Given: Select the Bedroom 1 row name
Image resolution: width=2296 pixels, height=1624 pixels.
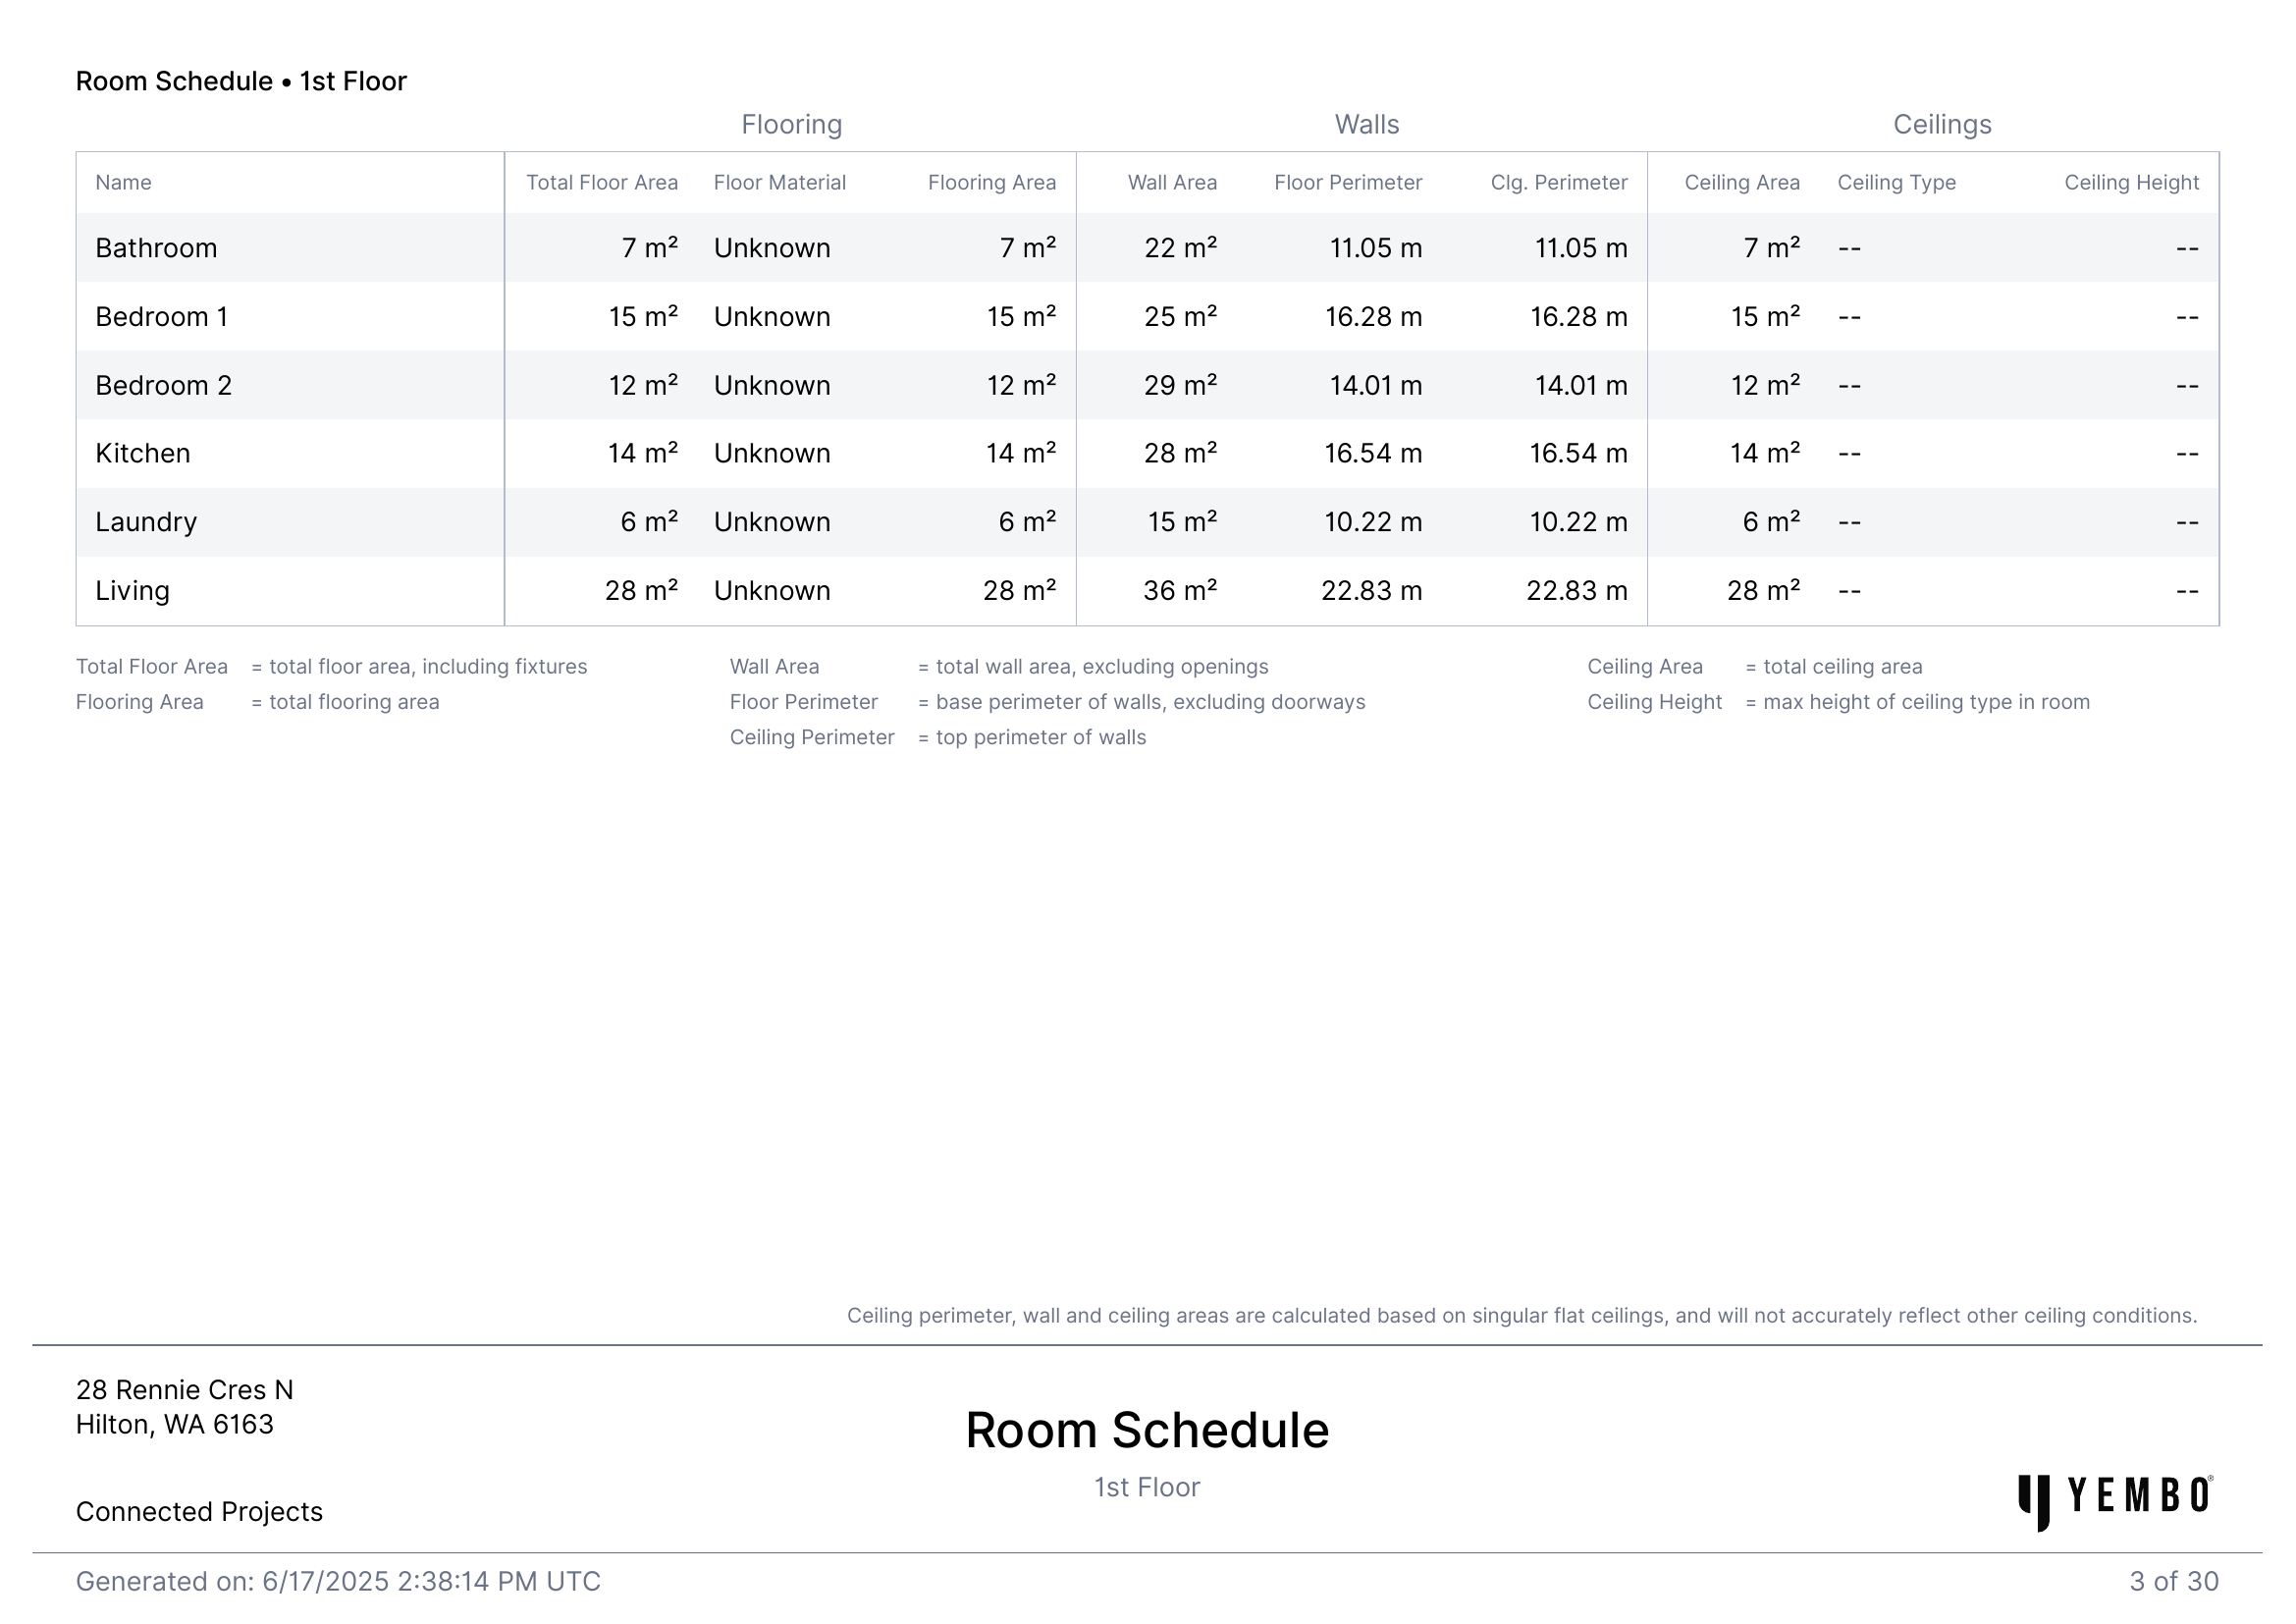Looking at the screenshot, I should click(162, 317).
